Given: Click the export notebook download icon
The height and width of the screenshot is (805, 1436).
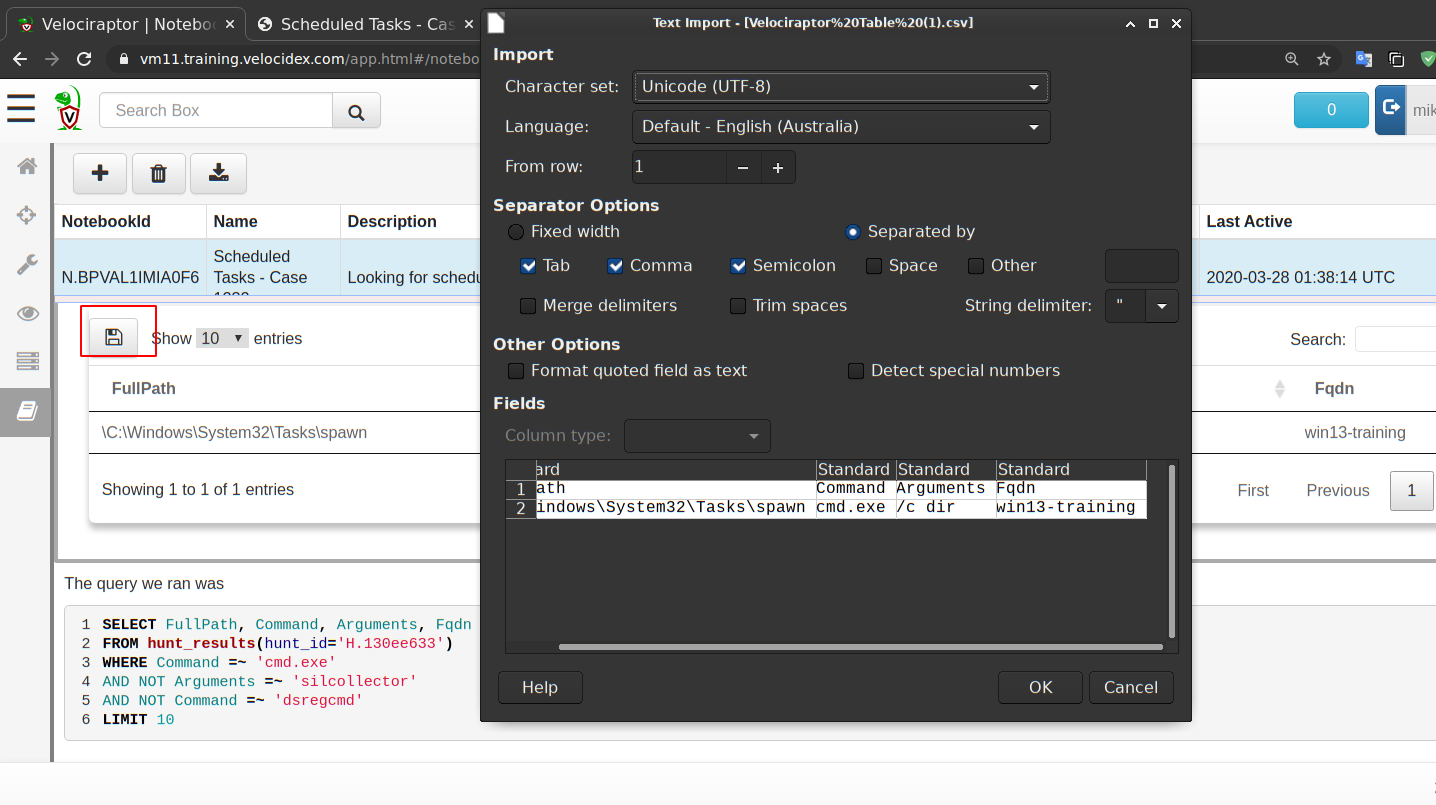Looking at the screenshot, I should 218,174.
